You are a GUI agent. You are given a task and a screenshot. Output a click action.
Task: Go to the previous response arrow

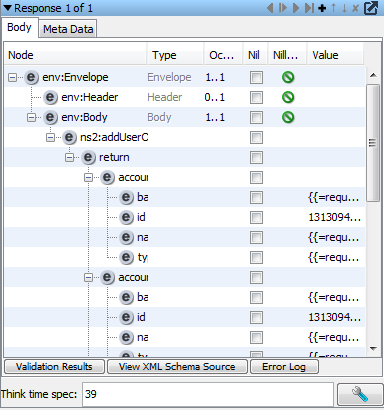pyautogui.click(x=270, y=8)
